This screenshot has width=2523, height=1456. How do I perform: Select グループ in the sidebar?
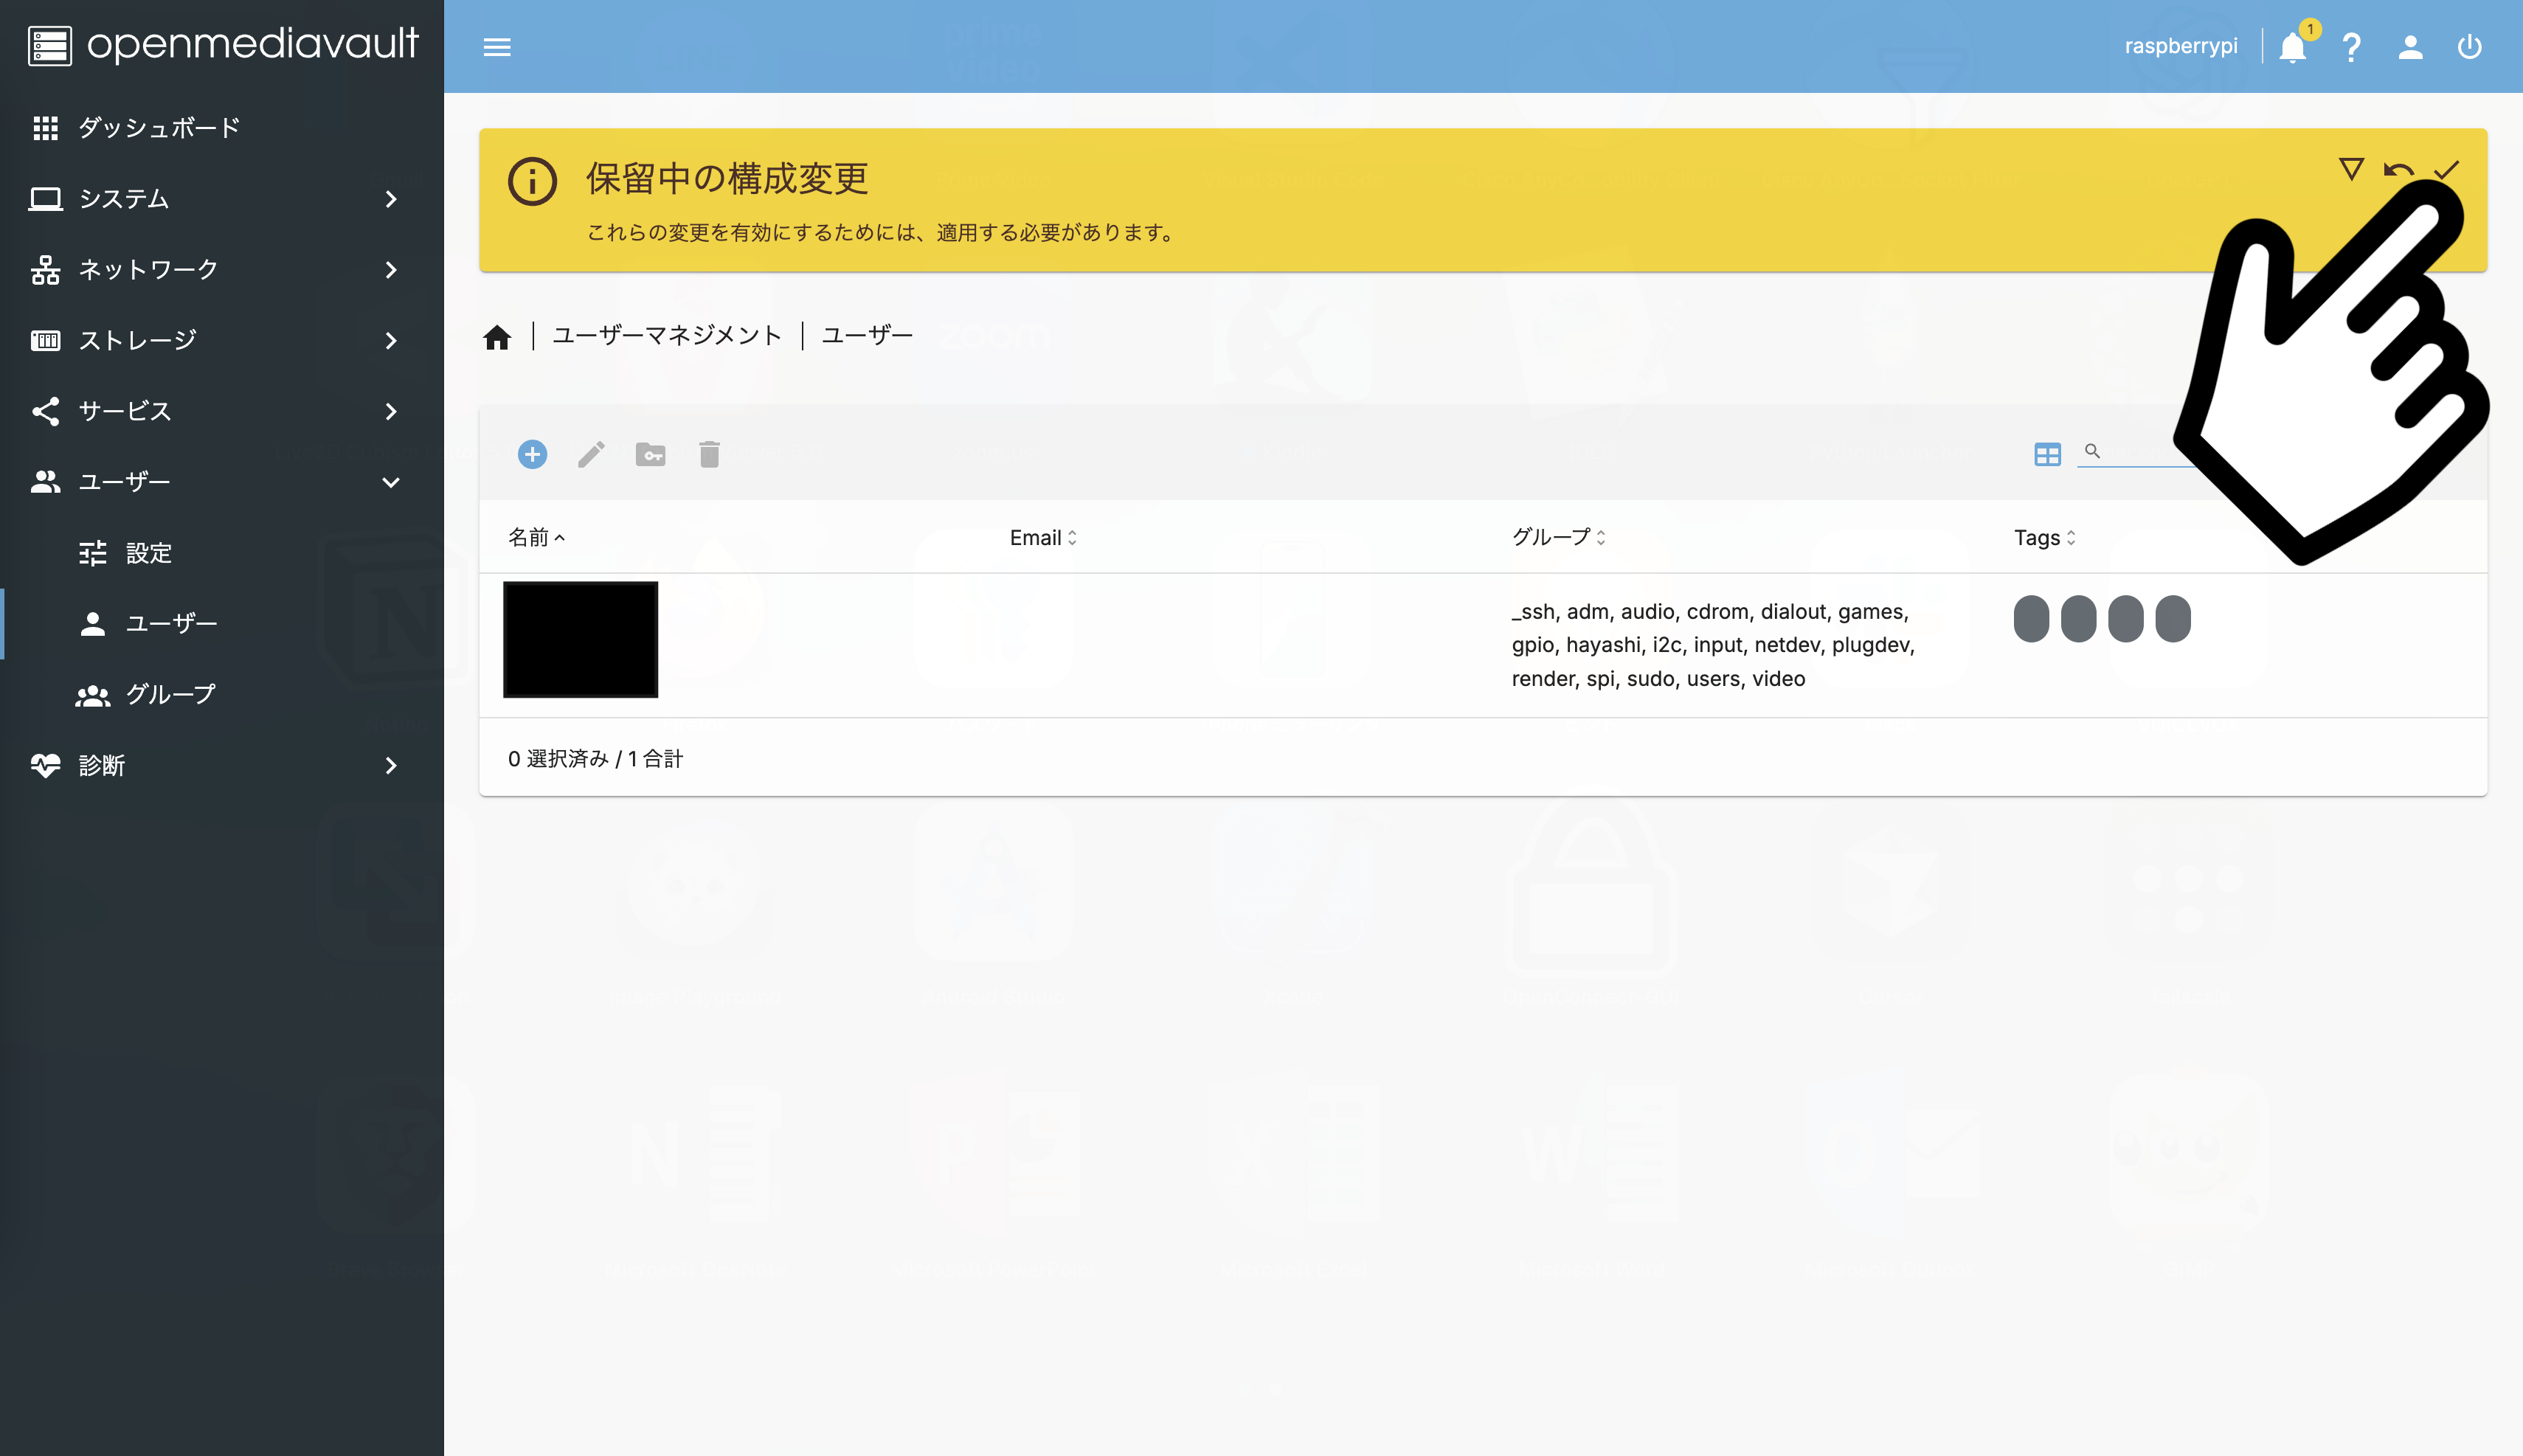pyautogui.click(x=171, y=694)
